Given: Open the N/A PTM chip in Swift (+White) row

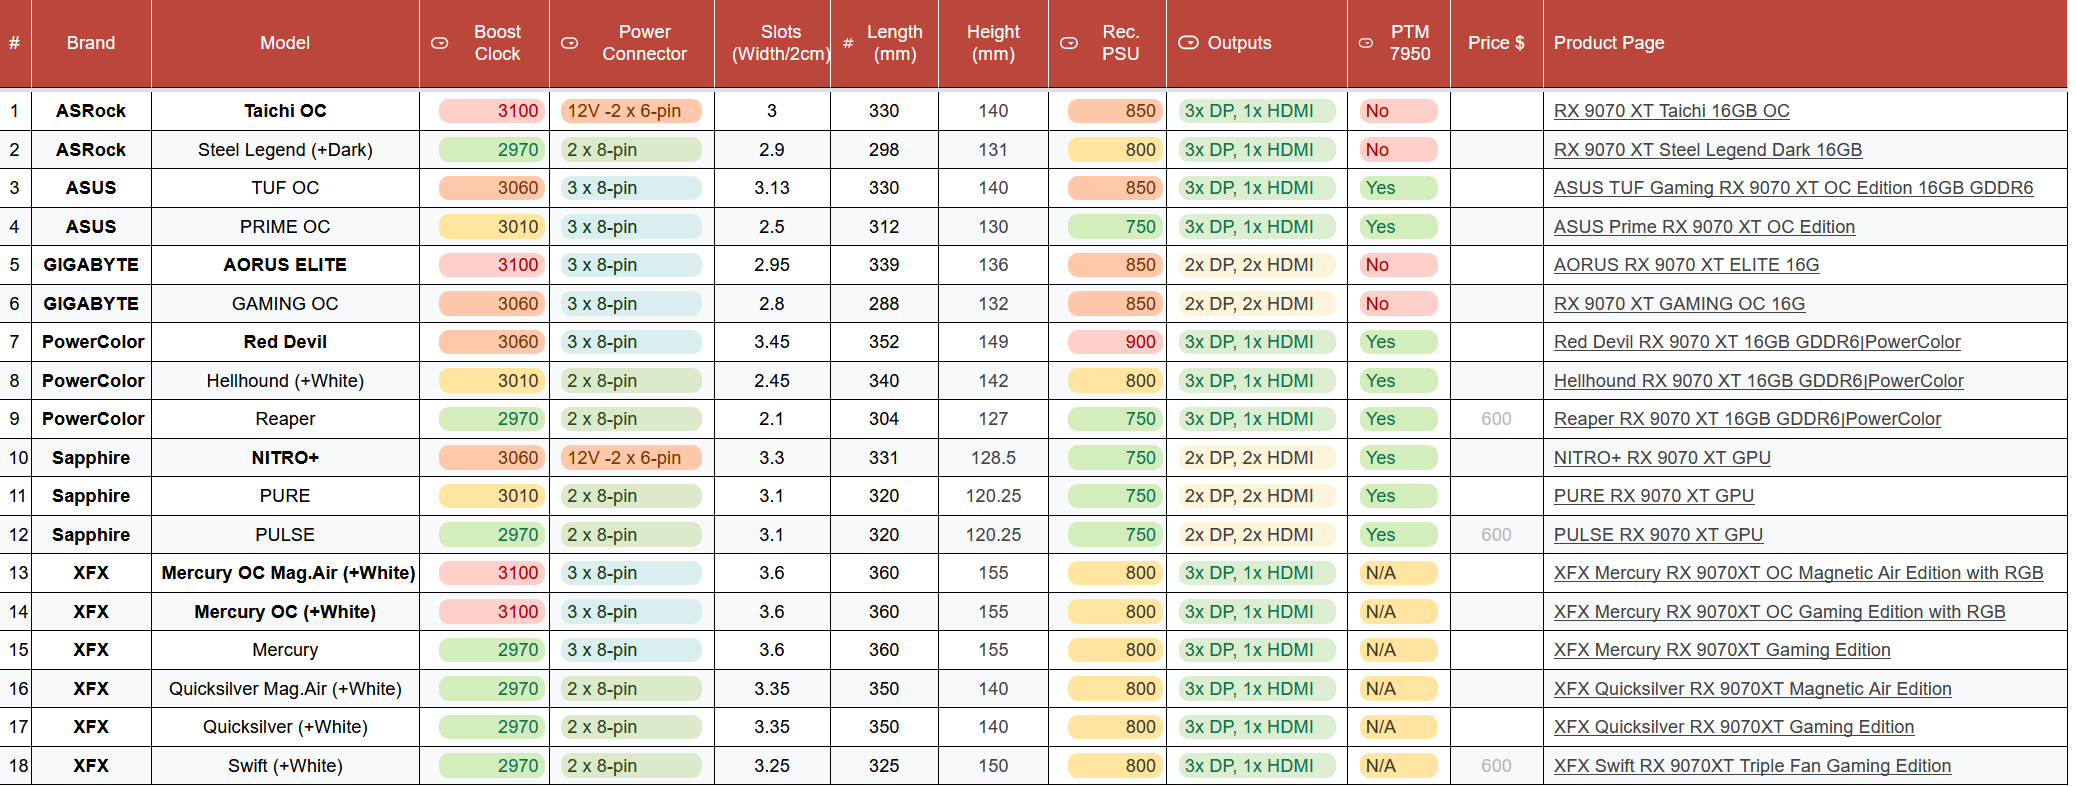Looking at the screenshot, I should point(1398,766).
